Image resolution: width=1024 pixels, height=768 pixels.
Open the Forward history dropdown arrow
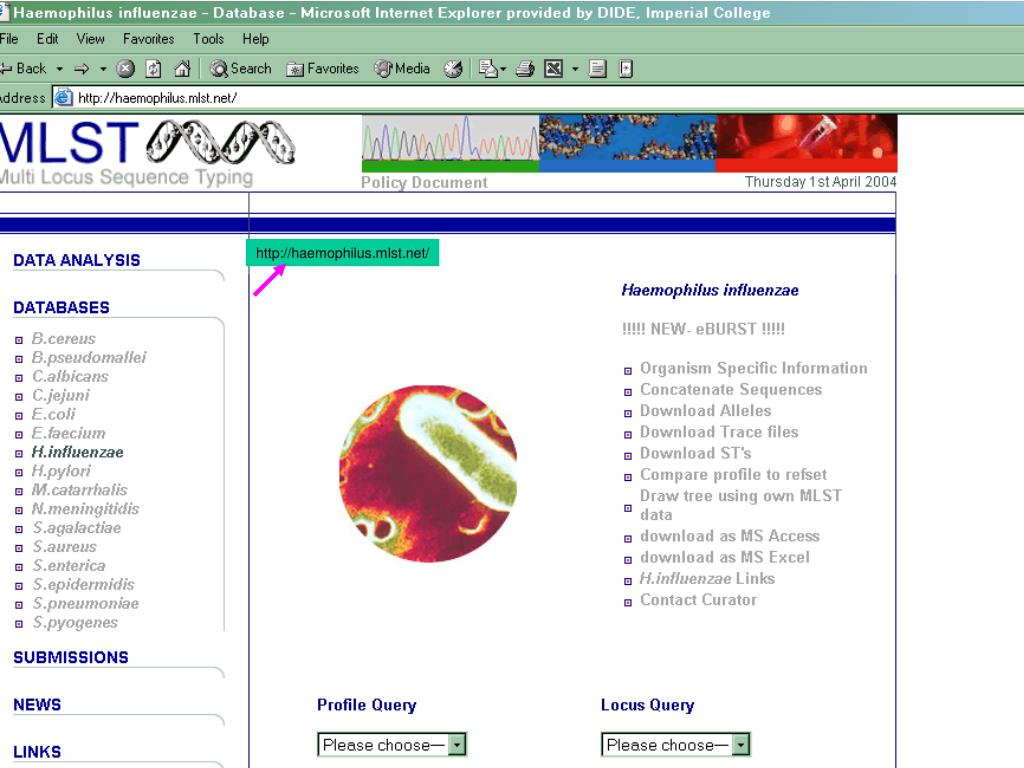[x=103, y=69]
